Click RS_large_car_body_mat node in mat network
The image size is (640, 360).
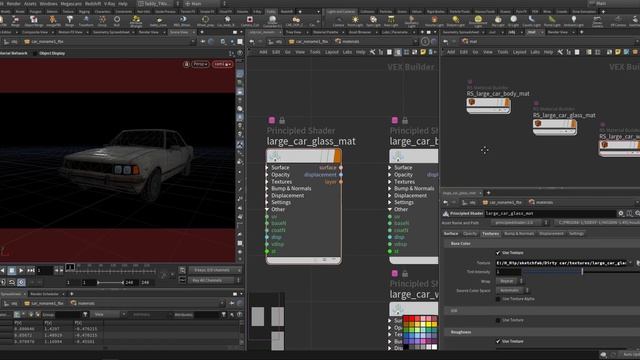coord(489,105)
